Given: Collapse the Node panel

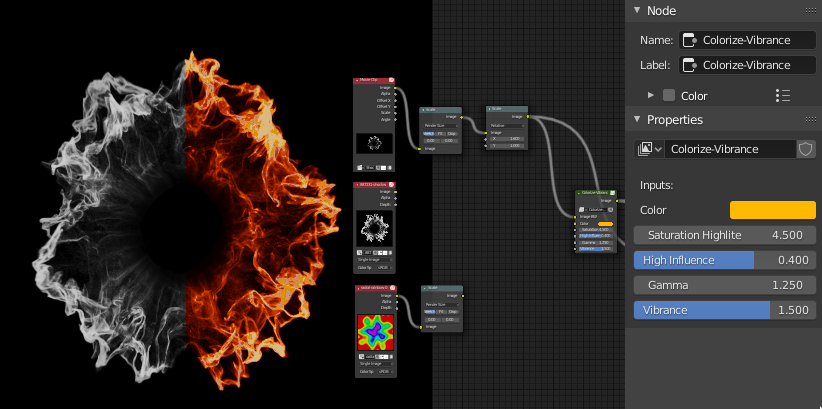Looking at the screenshot, I should click(637, 10).
